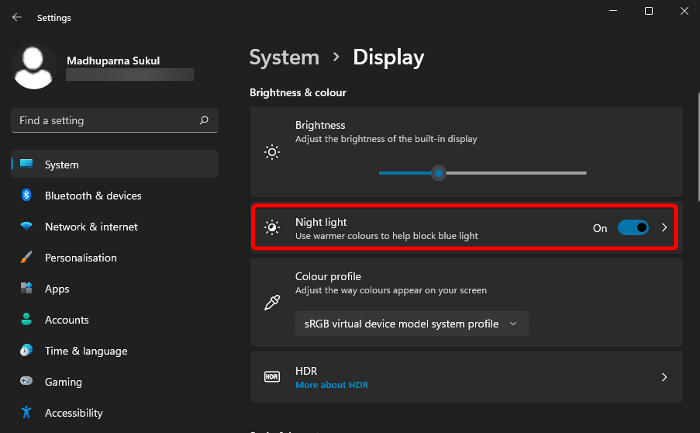
Task: Open the More about HDR link
Action: [331, 385]
